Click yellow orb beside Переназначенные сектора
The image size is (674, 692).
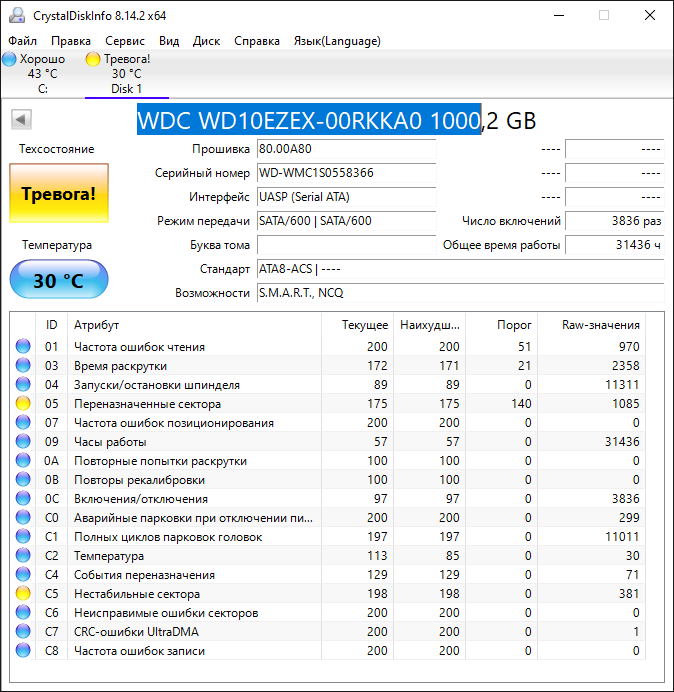click(23, 404)
